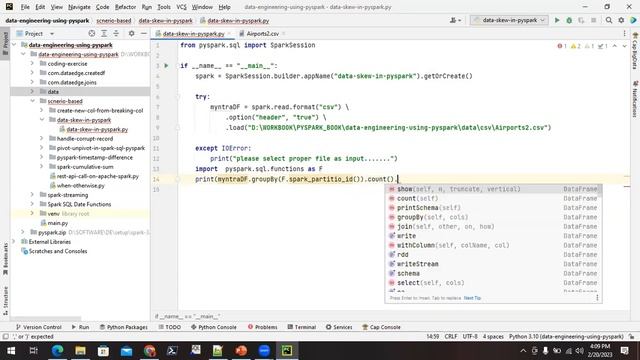Screen dimensions: 640x360
Task: Expand External Libraries node
Action: coord(13,242)
